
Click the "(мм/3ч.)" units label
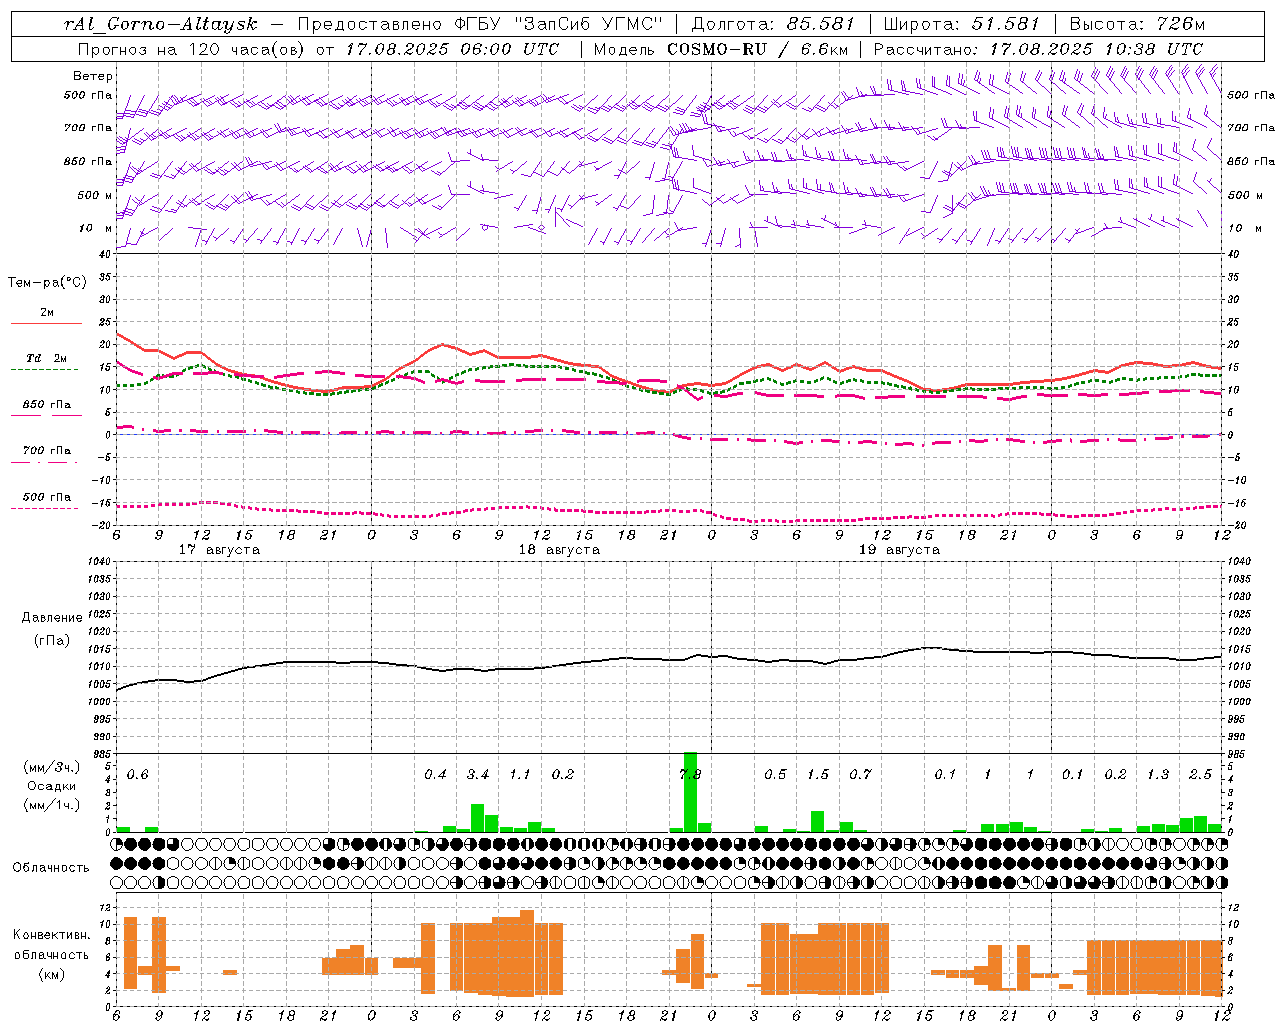click(52, 767)
